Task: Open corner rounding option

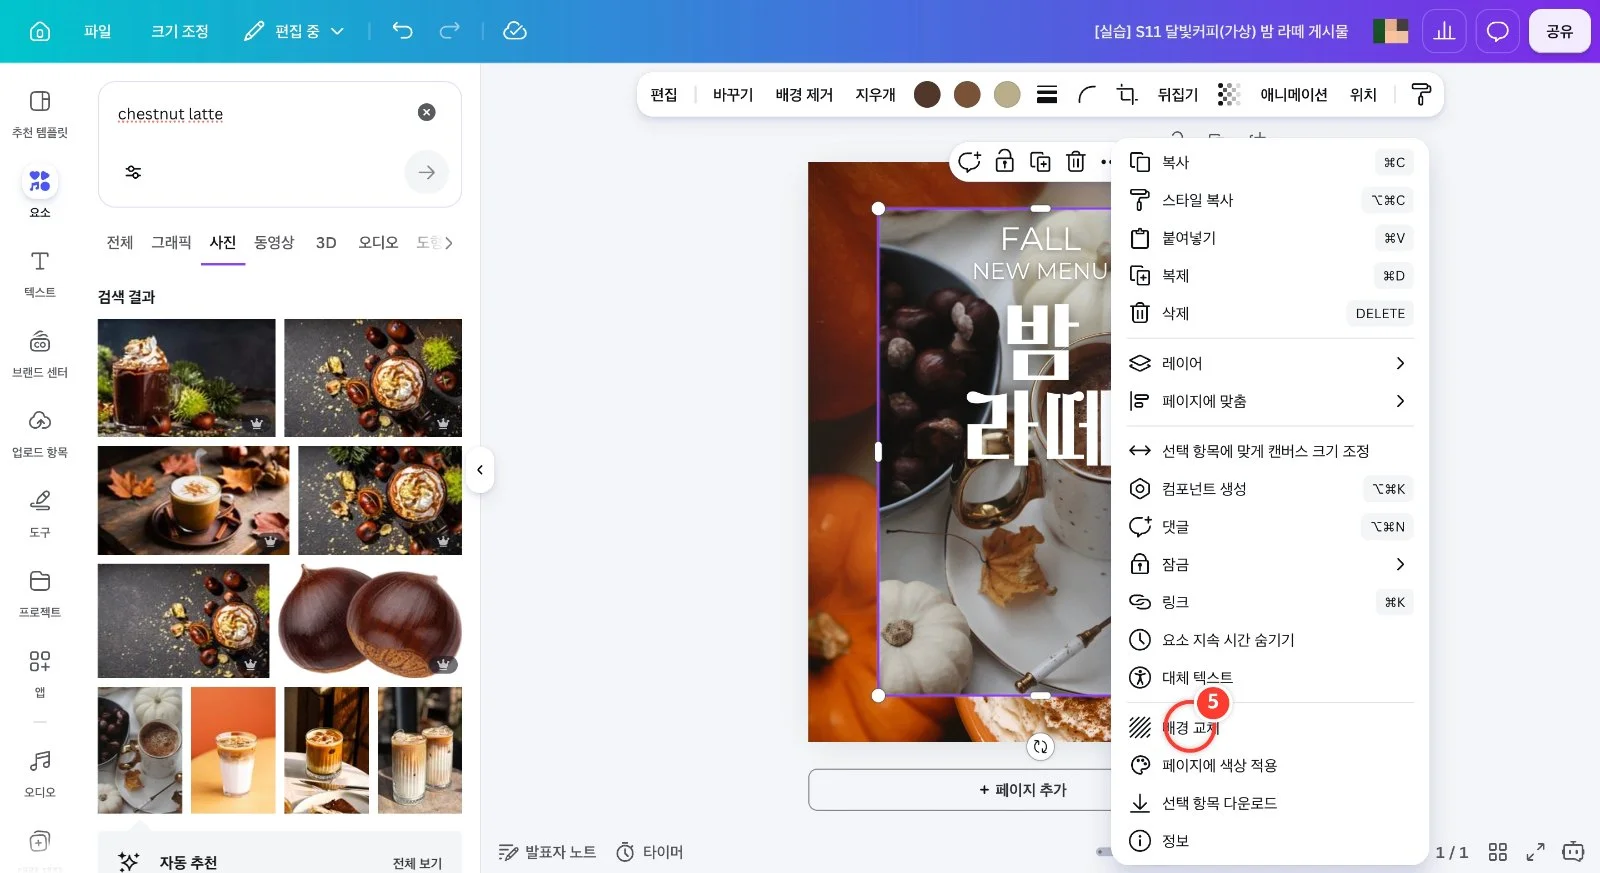Action: point(1087,94)
